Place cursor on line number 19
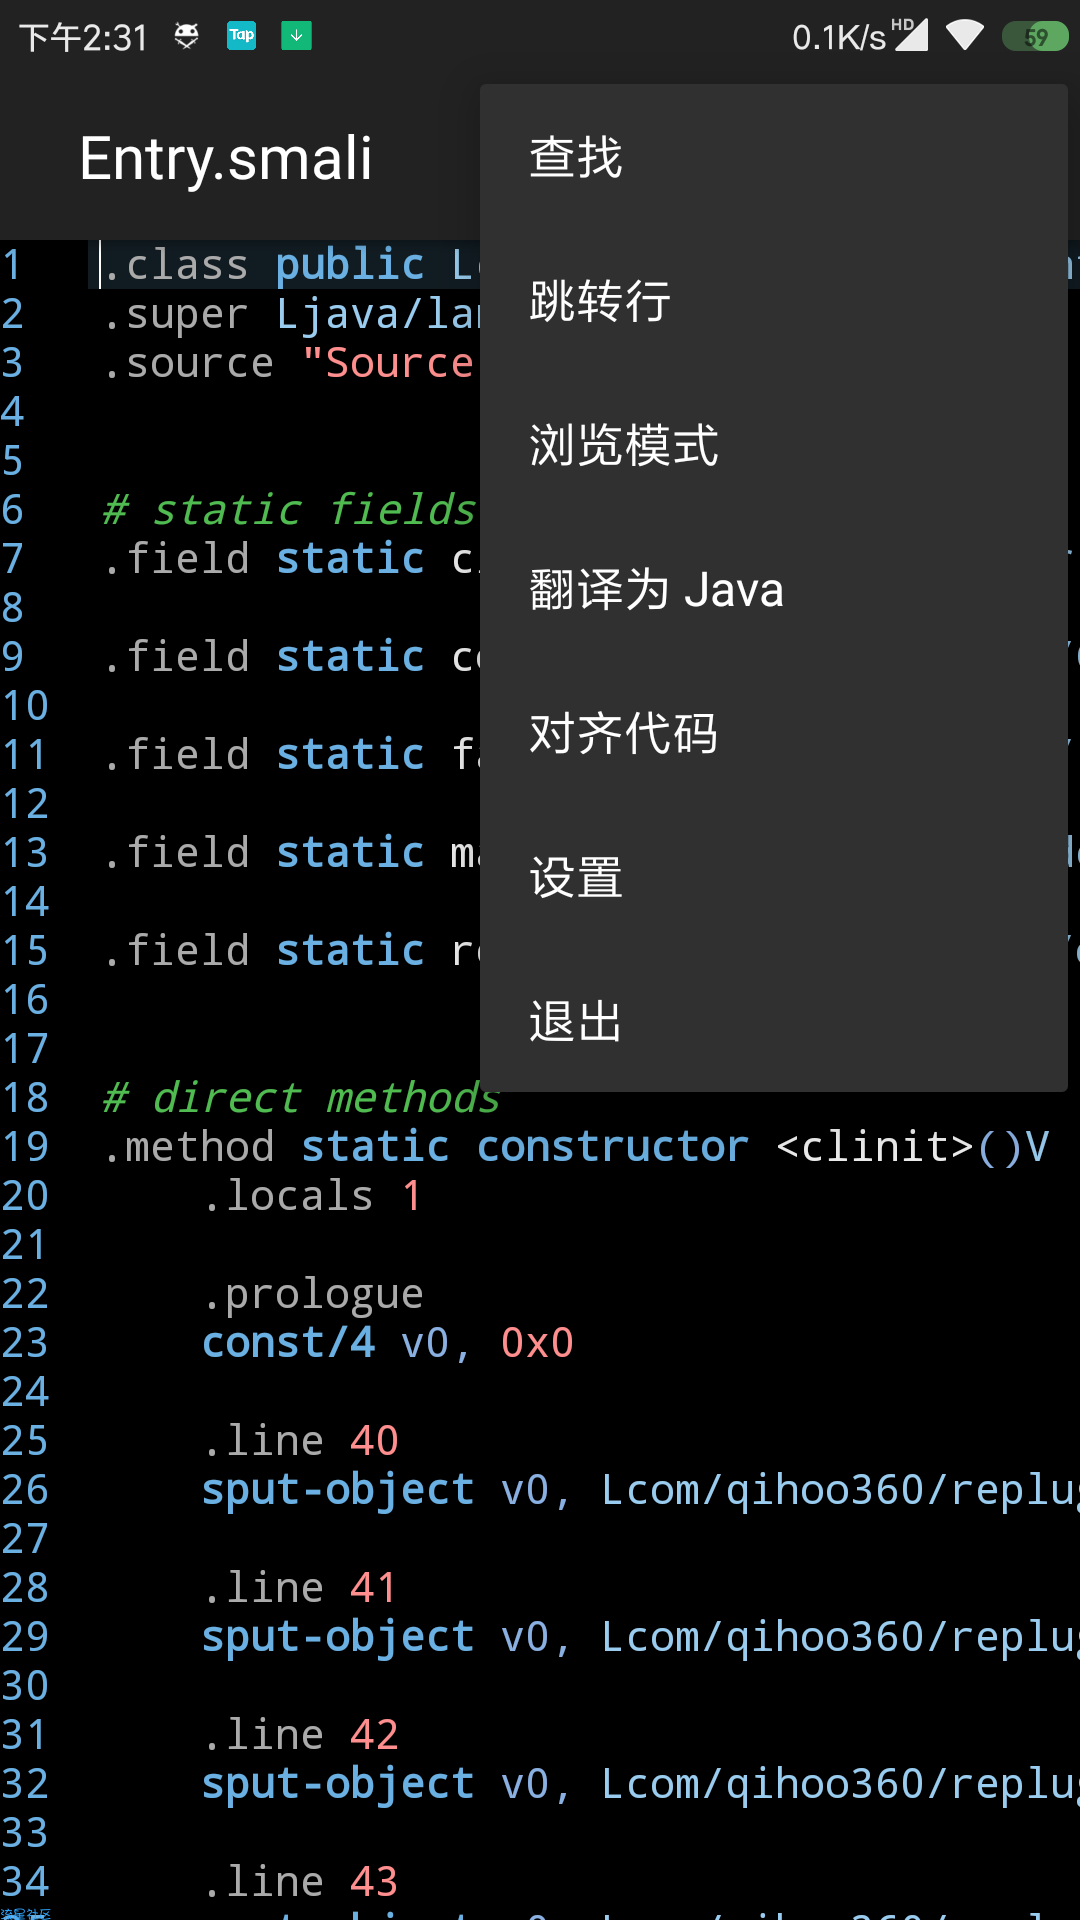Viewport: 1080px width, 1920px height. point(25,1146)
